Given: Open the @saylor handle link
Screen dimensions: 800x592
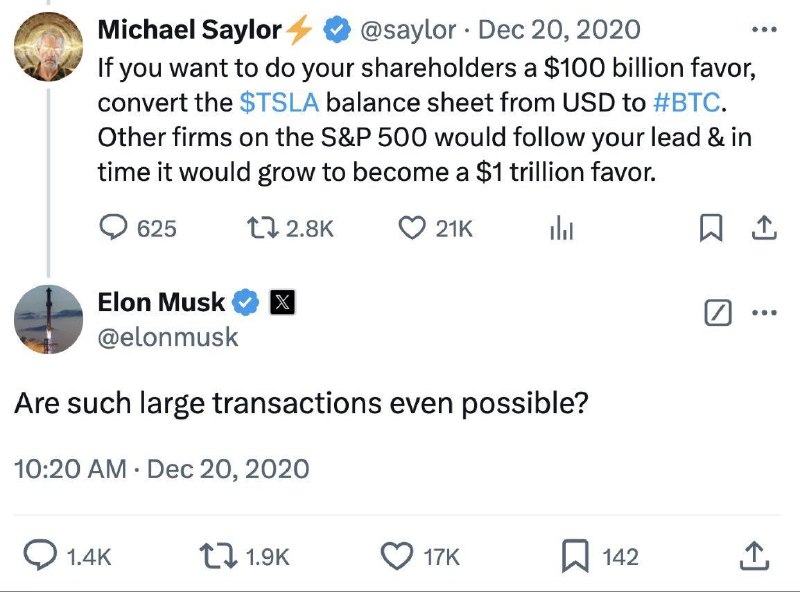Looking at the screenshot, I should pyautogui.click(x=408, y=30).
